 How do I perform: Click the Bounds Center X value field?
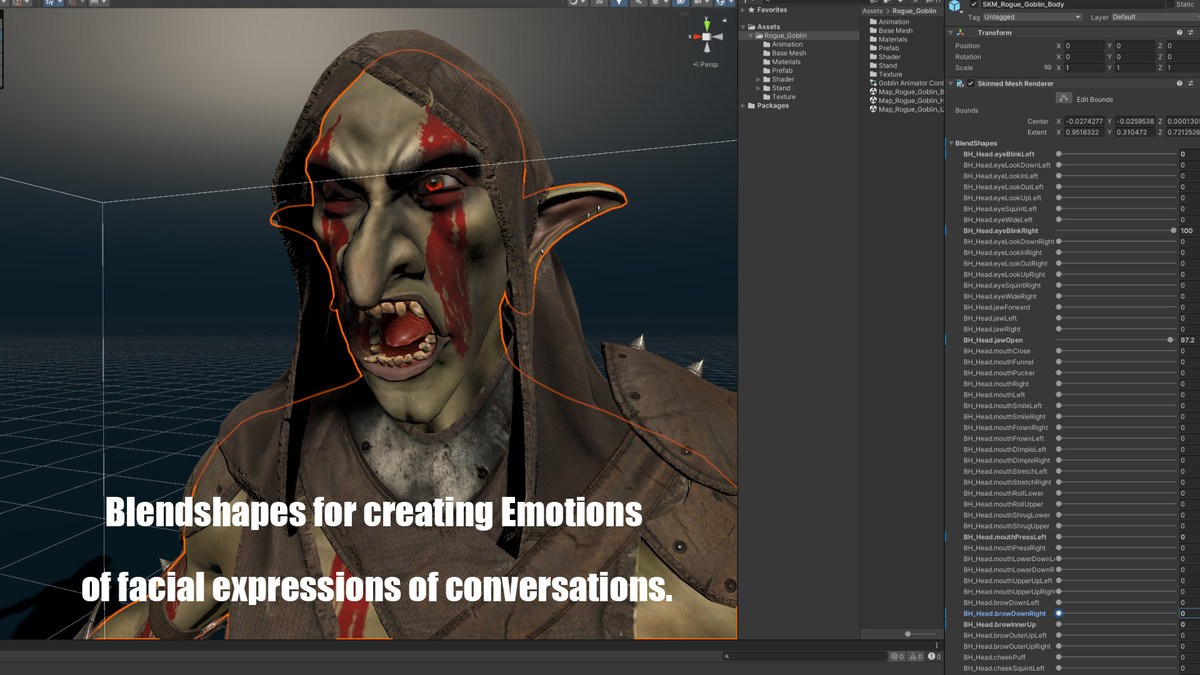[1083, 121]
